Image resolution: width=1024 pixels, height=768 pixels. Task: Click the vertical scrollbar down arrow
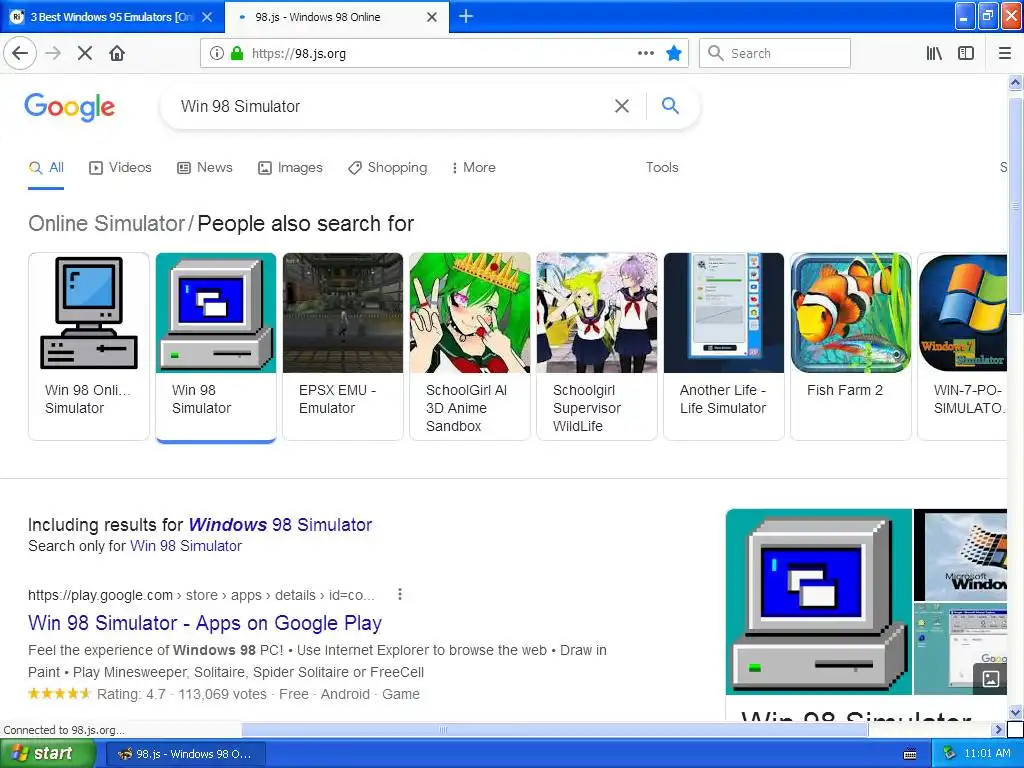pyautogui.click(x=1016, y=712)
